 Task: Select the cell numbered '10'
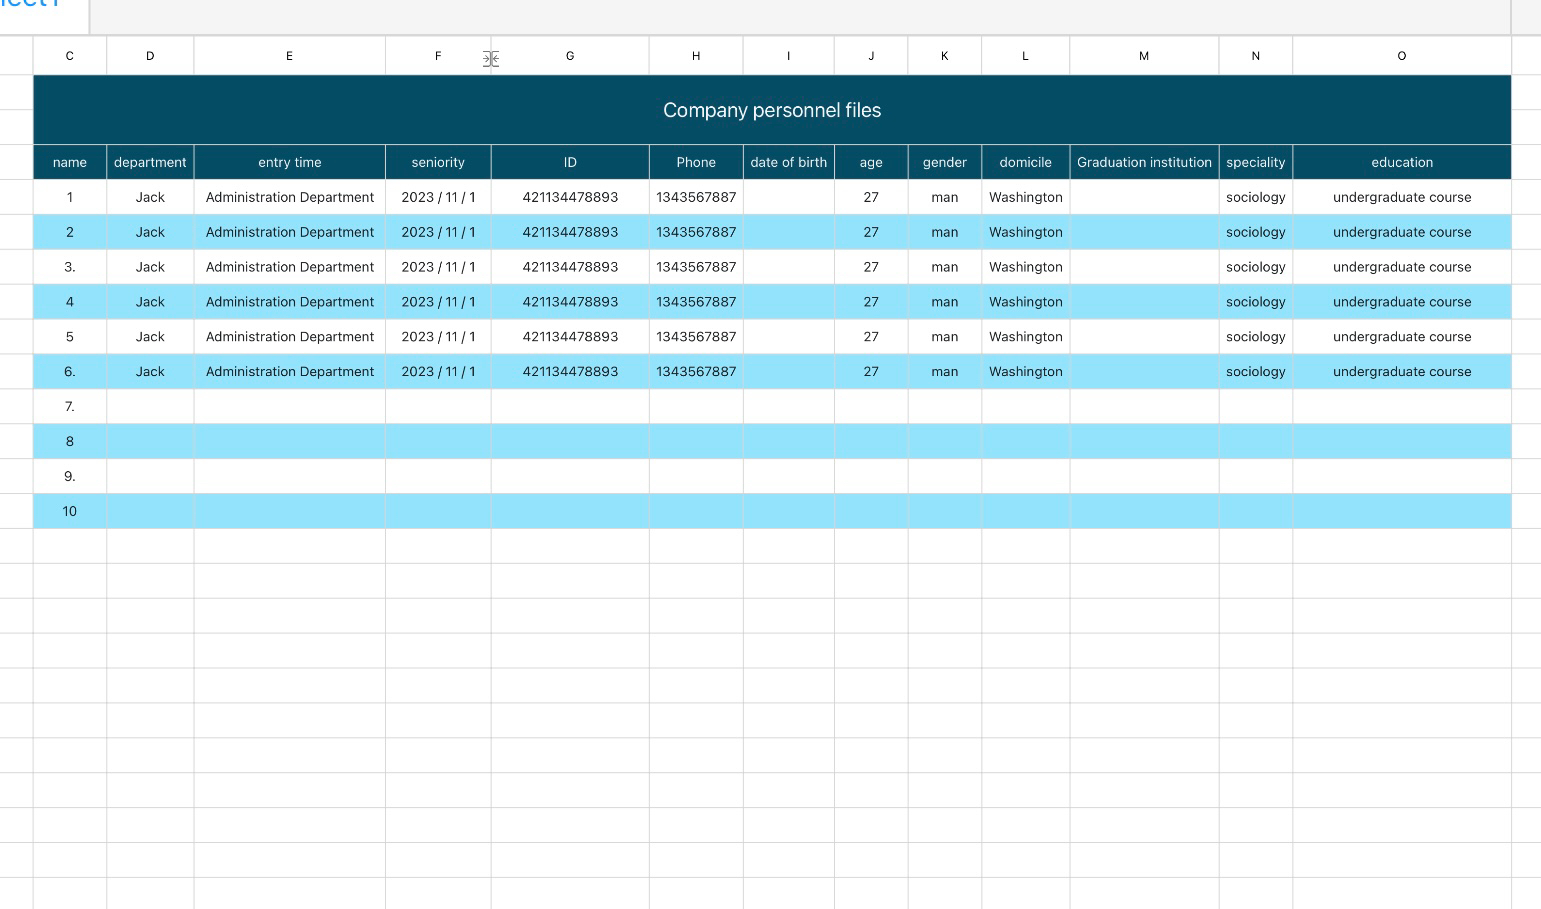click(x=70, y=511)
